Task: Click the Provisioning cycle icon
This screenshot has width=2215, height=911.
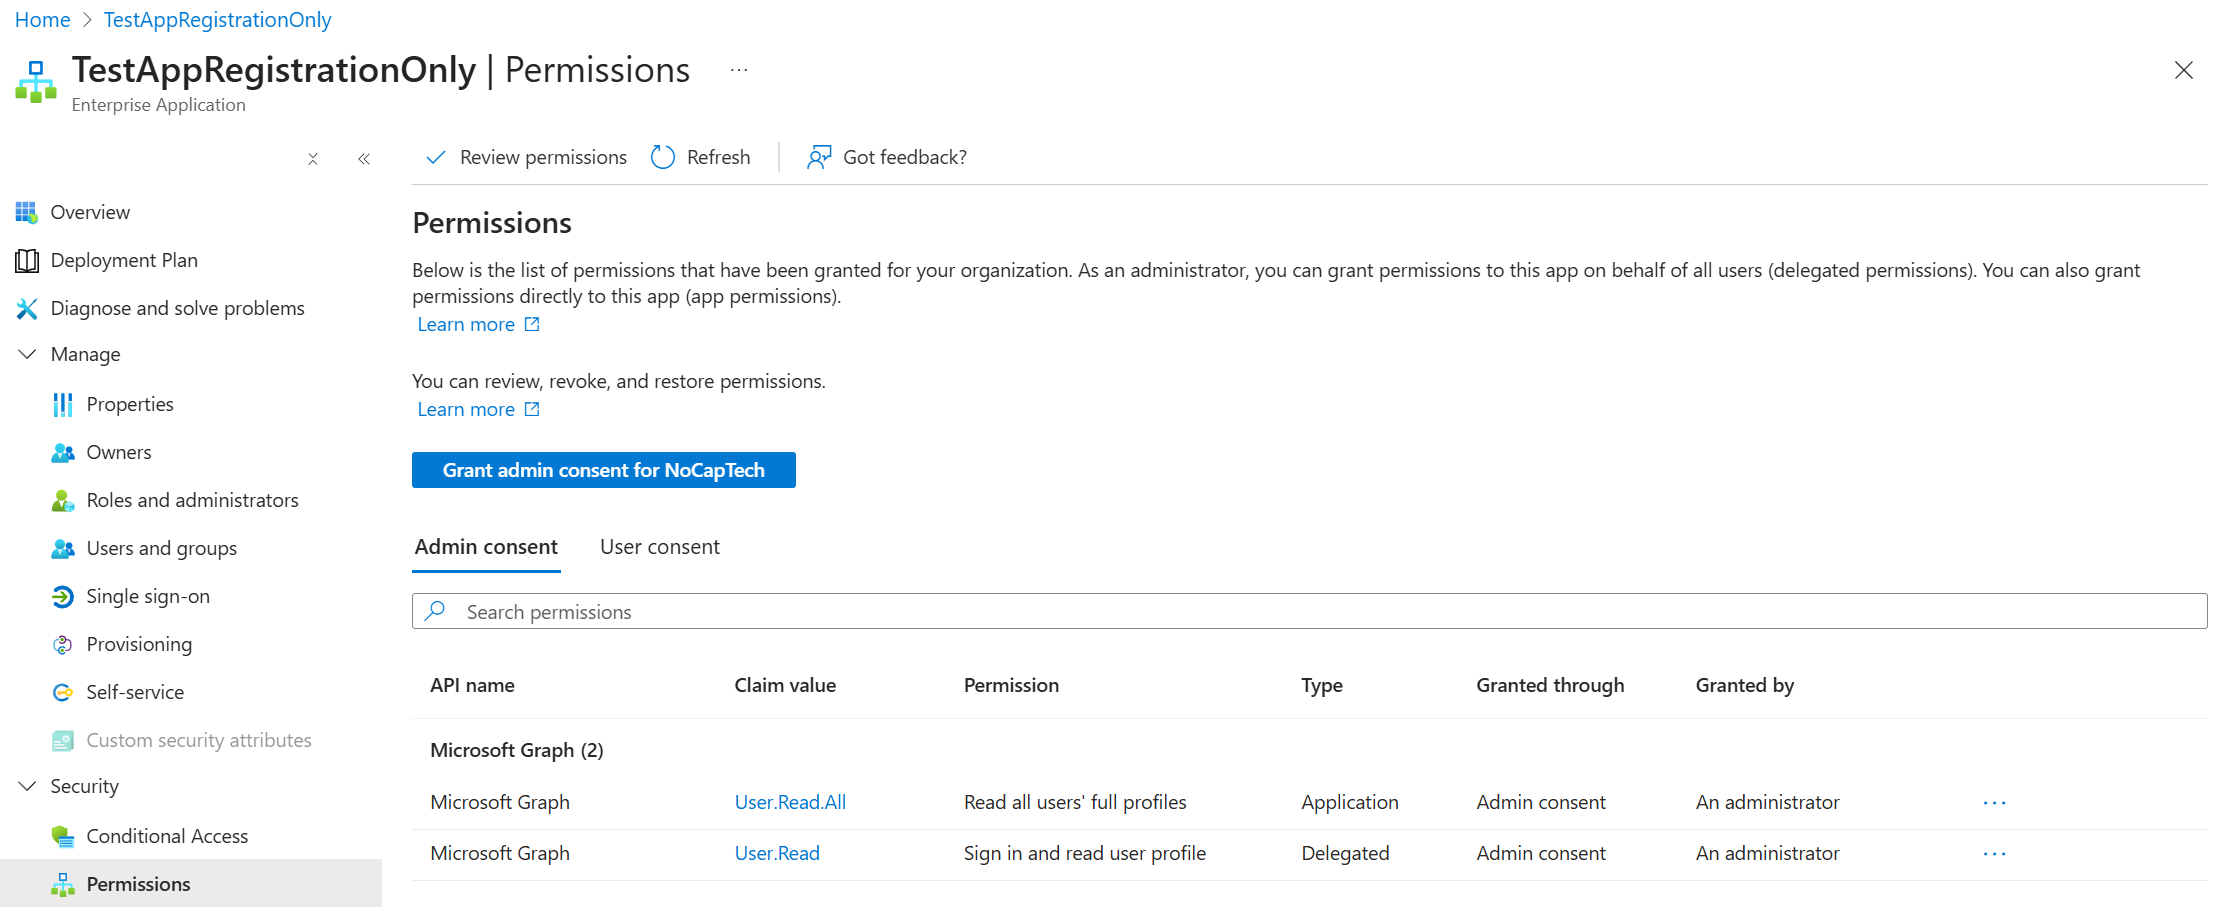Action: coord(62,644)
